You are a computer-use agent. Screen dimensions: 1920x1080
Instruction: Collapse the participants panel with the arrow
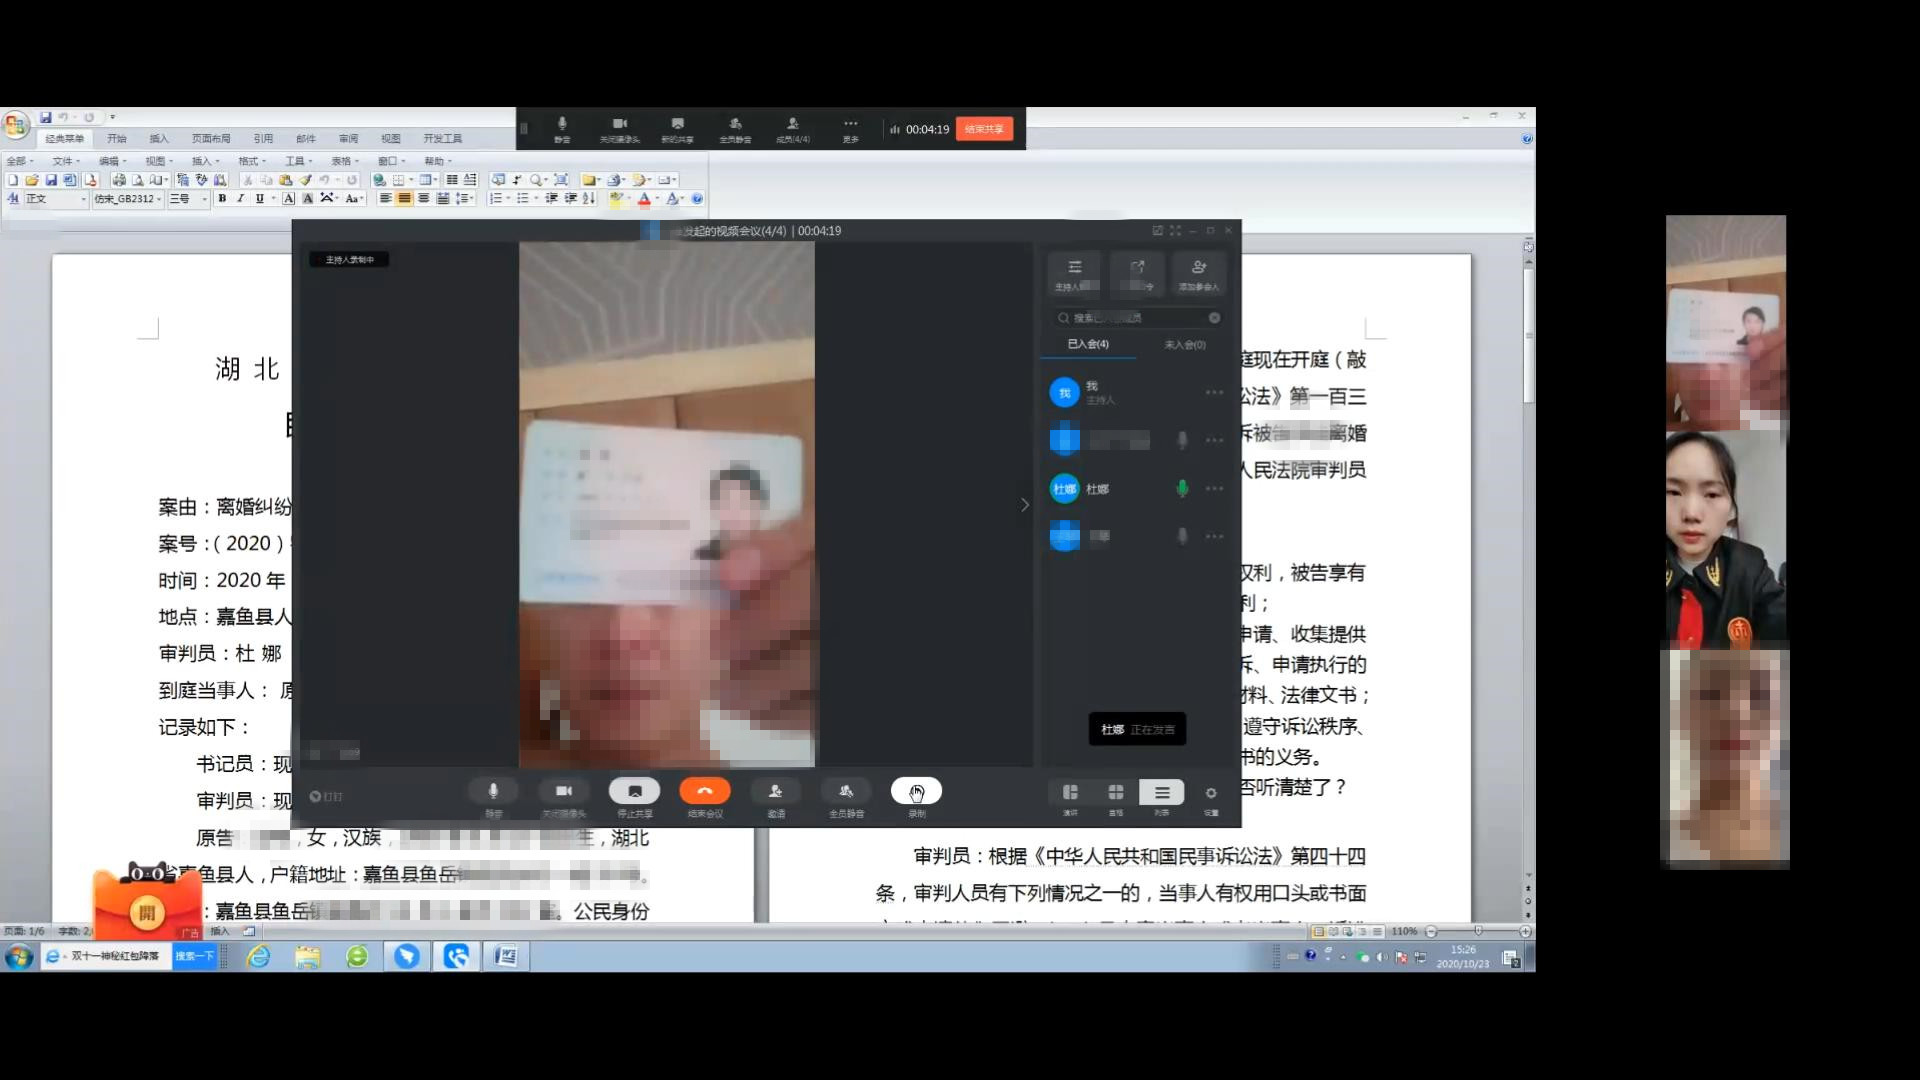(1024, 505)
